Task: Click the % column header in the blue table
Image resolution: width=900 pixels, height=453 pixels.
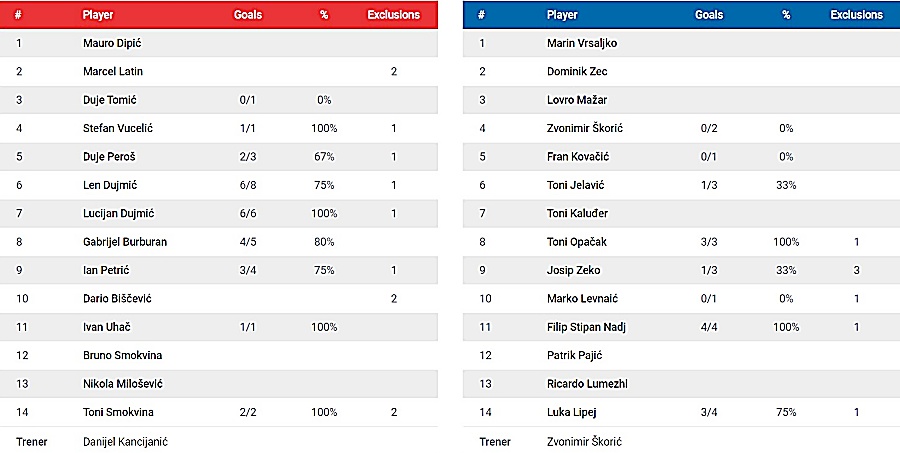Action: click(x=786, y=15)
